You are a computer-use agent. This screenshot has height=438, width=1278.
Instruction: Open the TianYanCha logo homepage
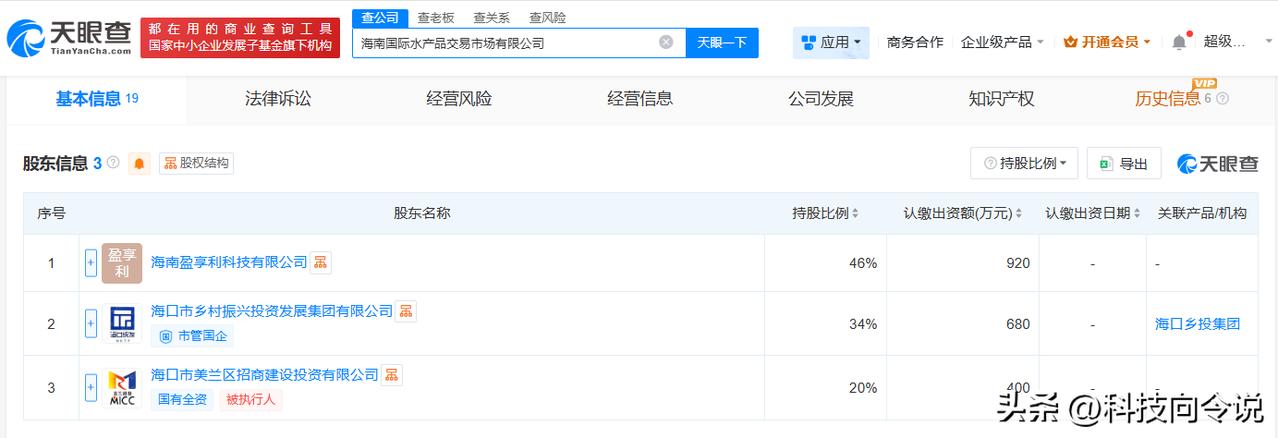(x=68, y=37)
